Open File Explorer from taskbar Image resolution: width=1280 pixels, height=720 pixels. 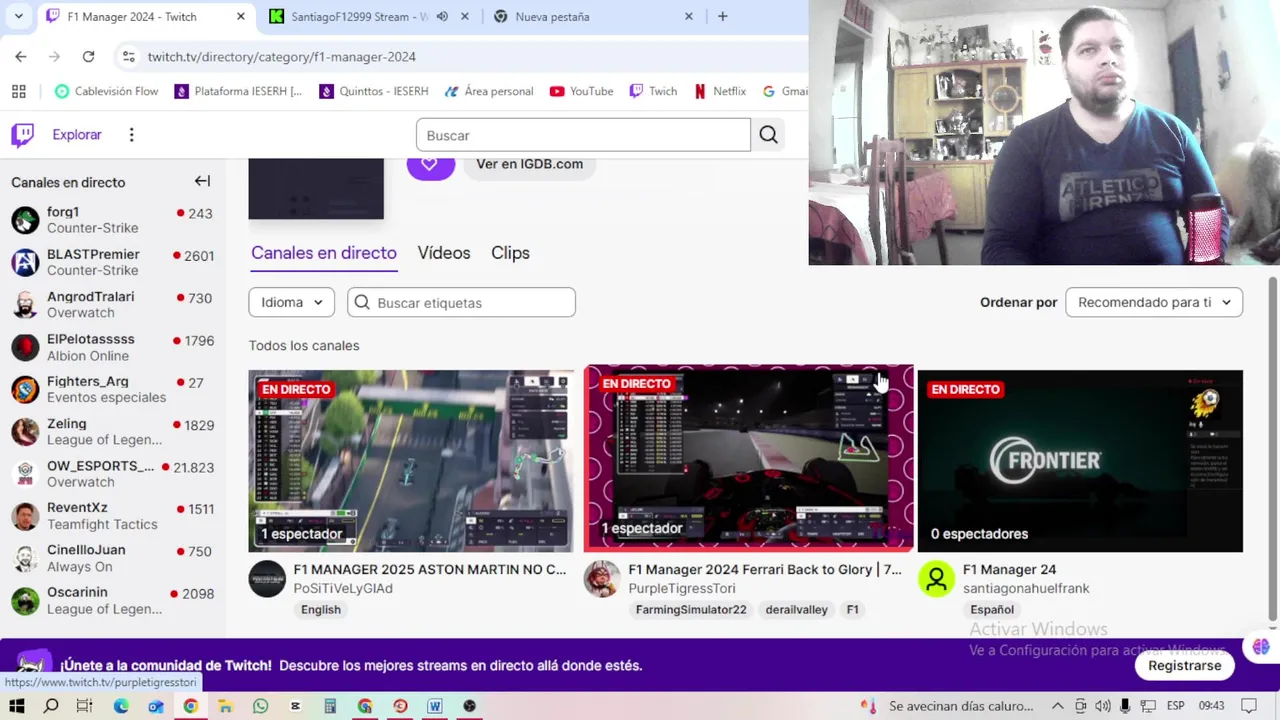click(226, 706)
